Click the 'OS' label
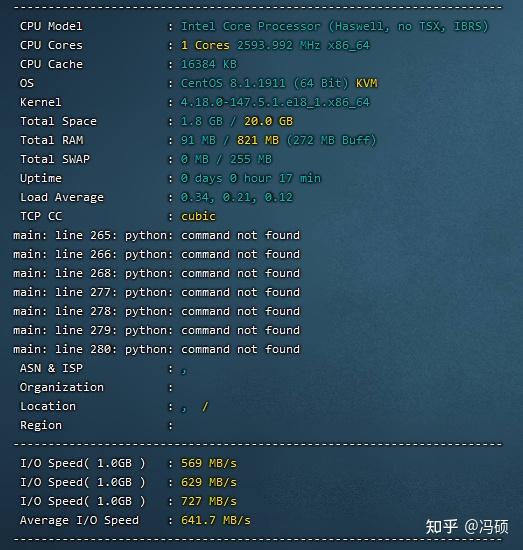This screenshot has height=550, width=523. click(27, 83)
